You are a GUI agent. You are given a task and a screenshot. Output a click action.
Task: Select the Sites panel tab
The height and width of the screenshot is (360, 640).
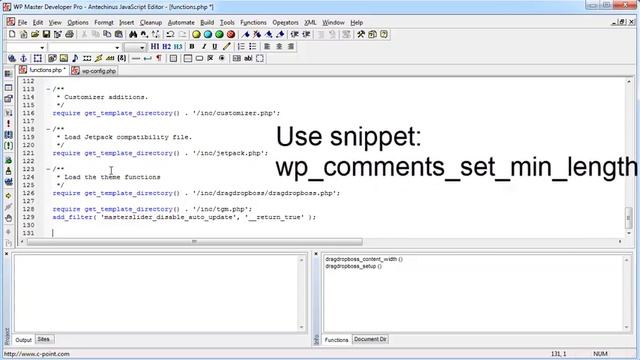tap(44, 339)
